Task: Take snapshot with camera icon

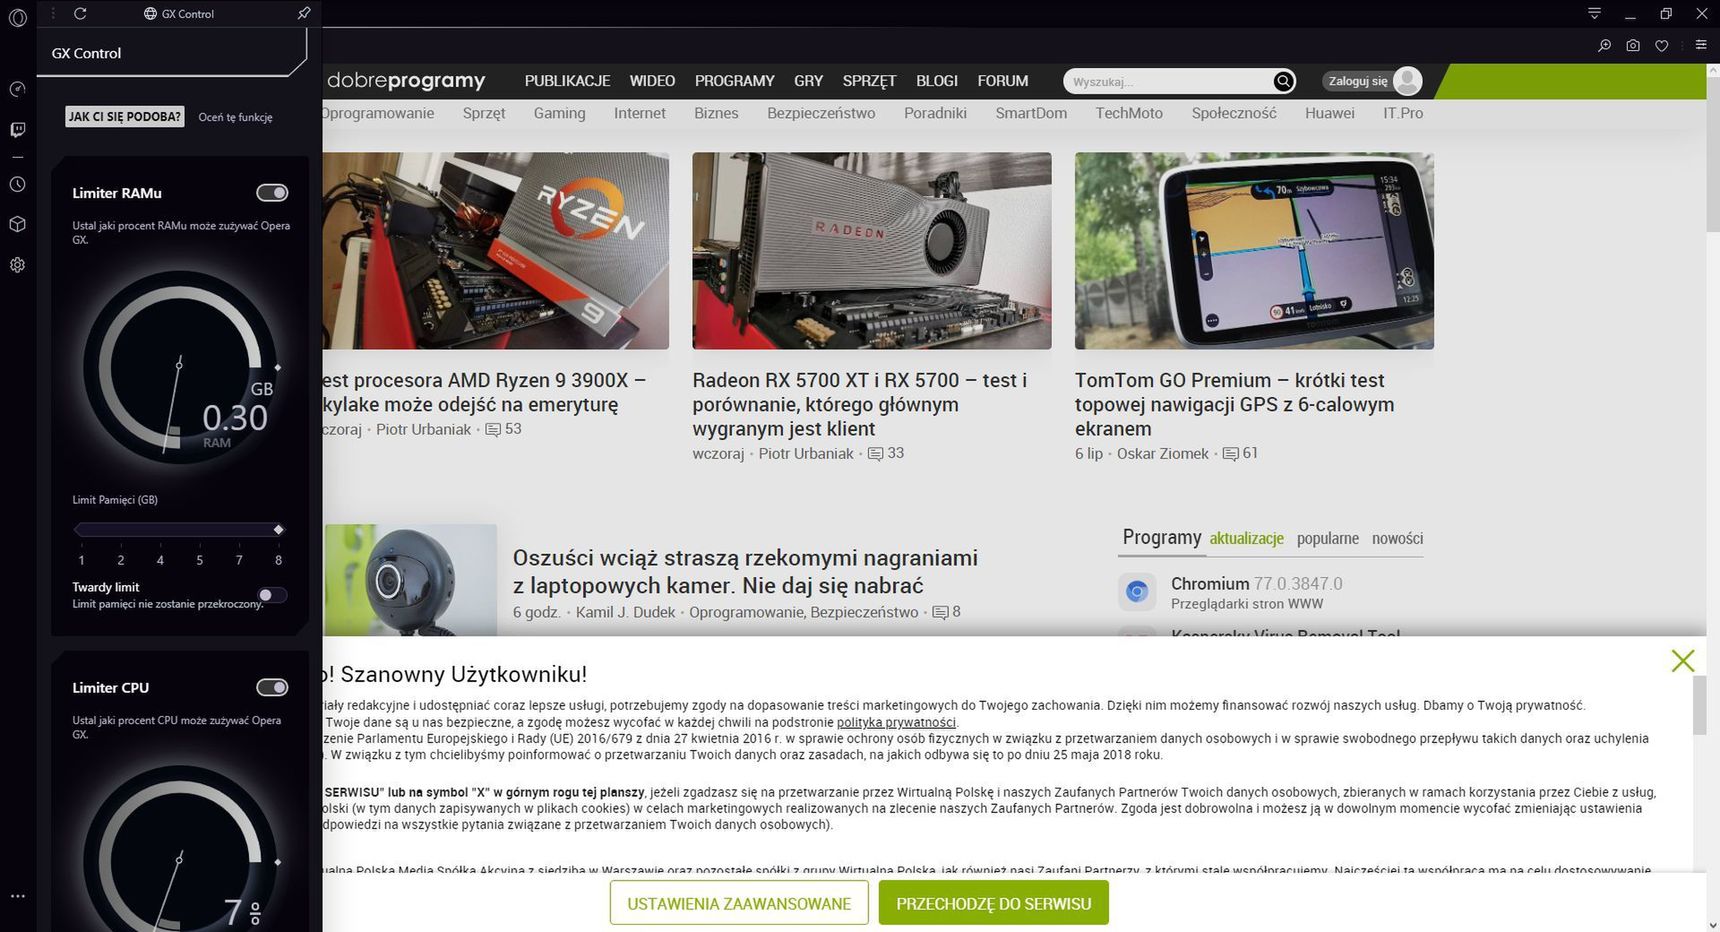Action: click(x=1633, y=45)
